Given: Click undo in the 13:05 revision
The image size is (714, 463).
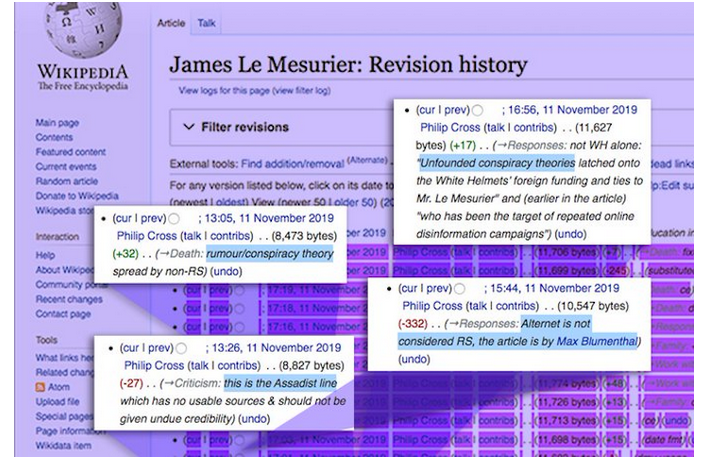Looking at the screenshot, I should click(x=226, y=271).
